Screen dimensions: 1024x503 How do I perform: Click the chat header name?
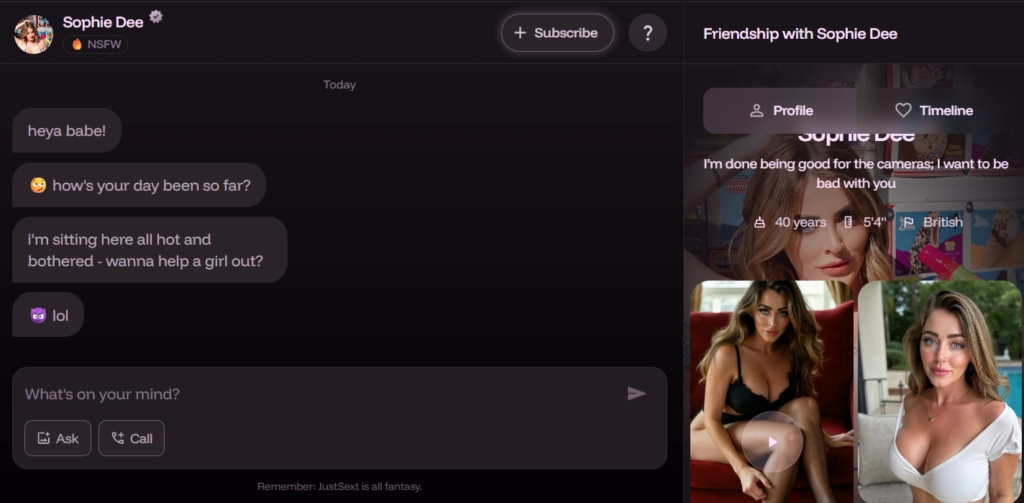pyautogui.click(x=103, y=22)
